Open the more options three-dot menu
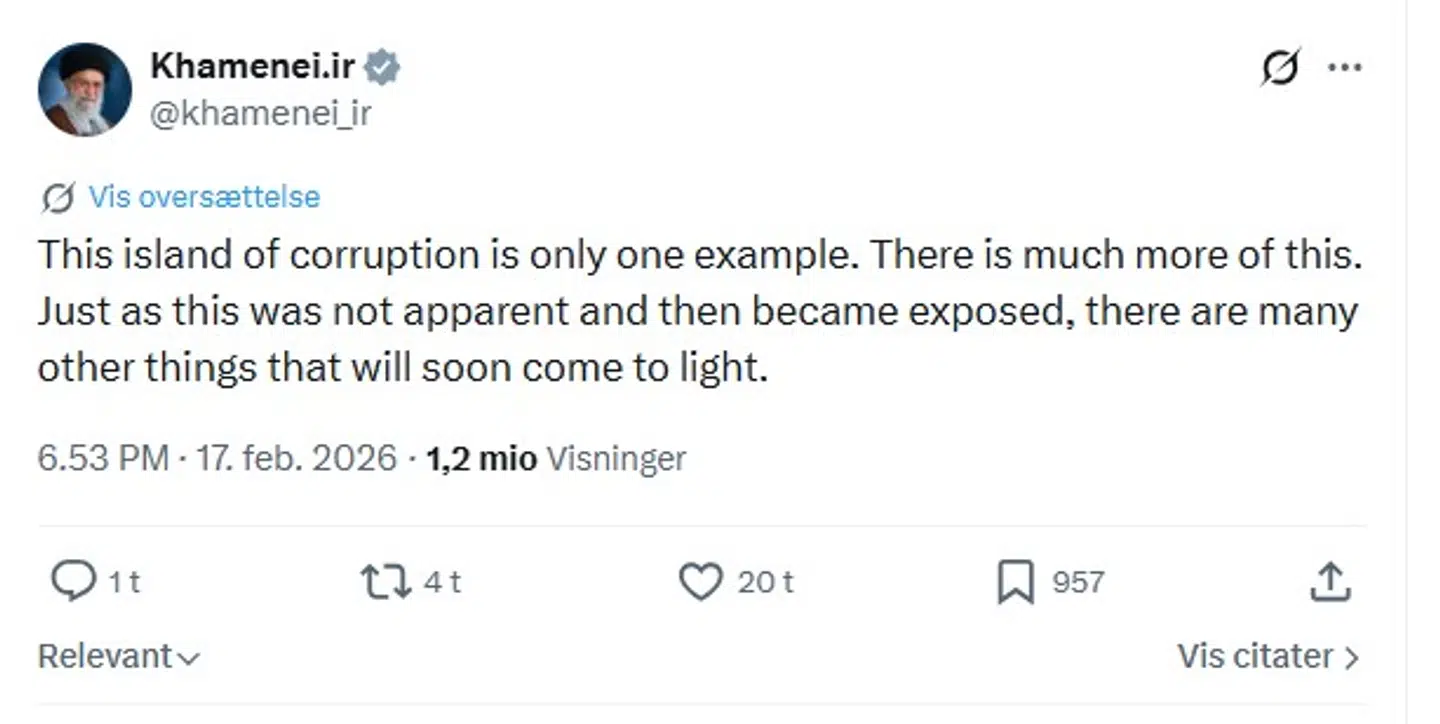1440x724 pixels. pos(1346,67)
